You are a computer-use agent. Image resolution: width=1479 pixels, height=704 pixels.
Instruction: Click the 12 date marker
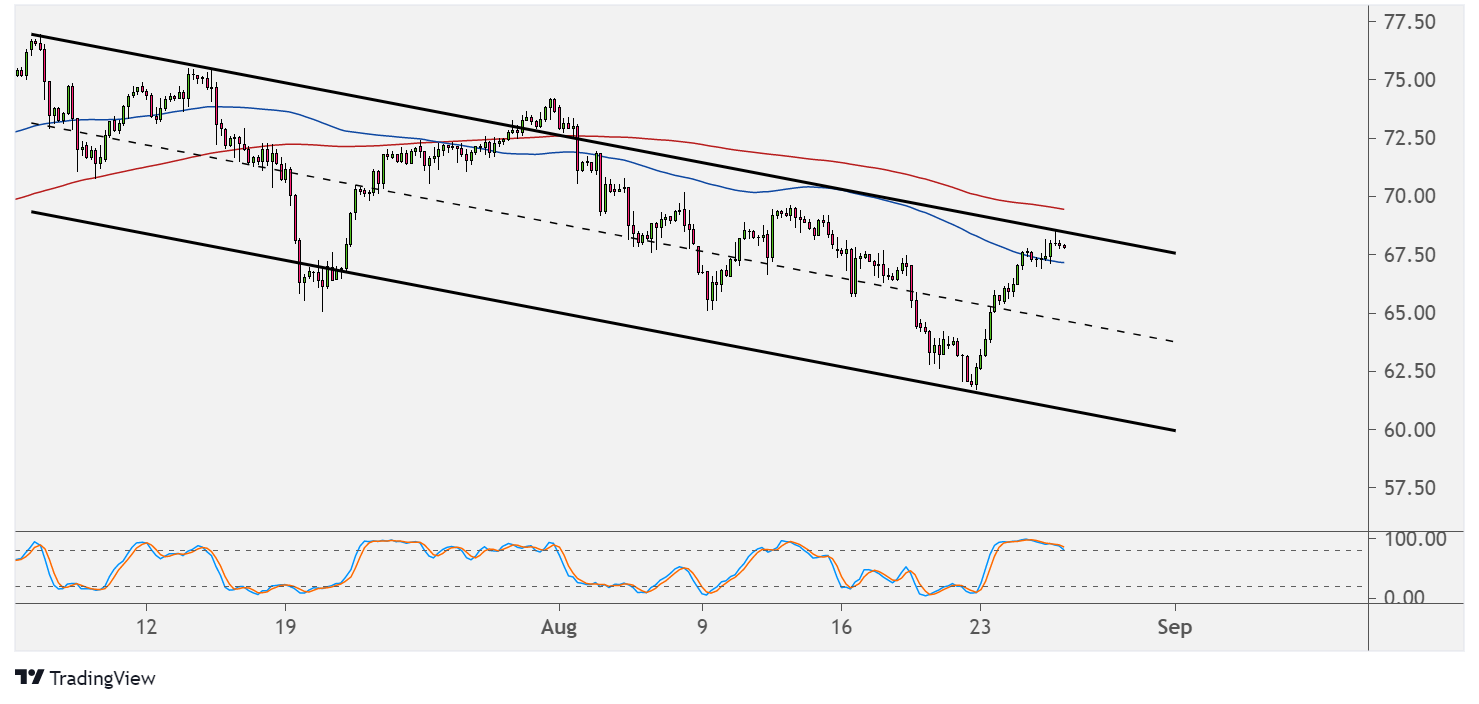tap(147, 628)
